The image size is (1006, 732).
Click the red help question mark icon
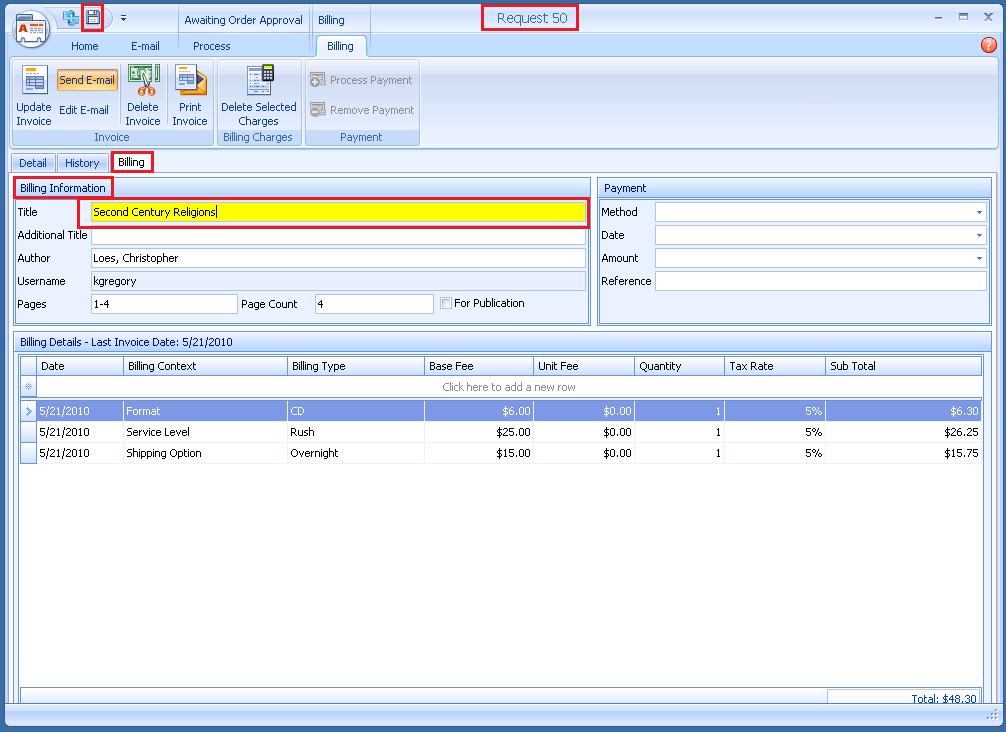coord(988,45)
